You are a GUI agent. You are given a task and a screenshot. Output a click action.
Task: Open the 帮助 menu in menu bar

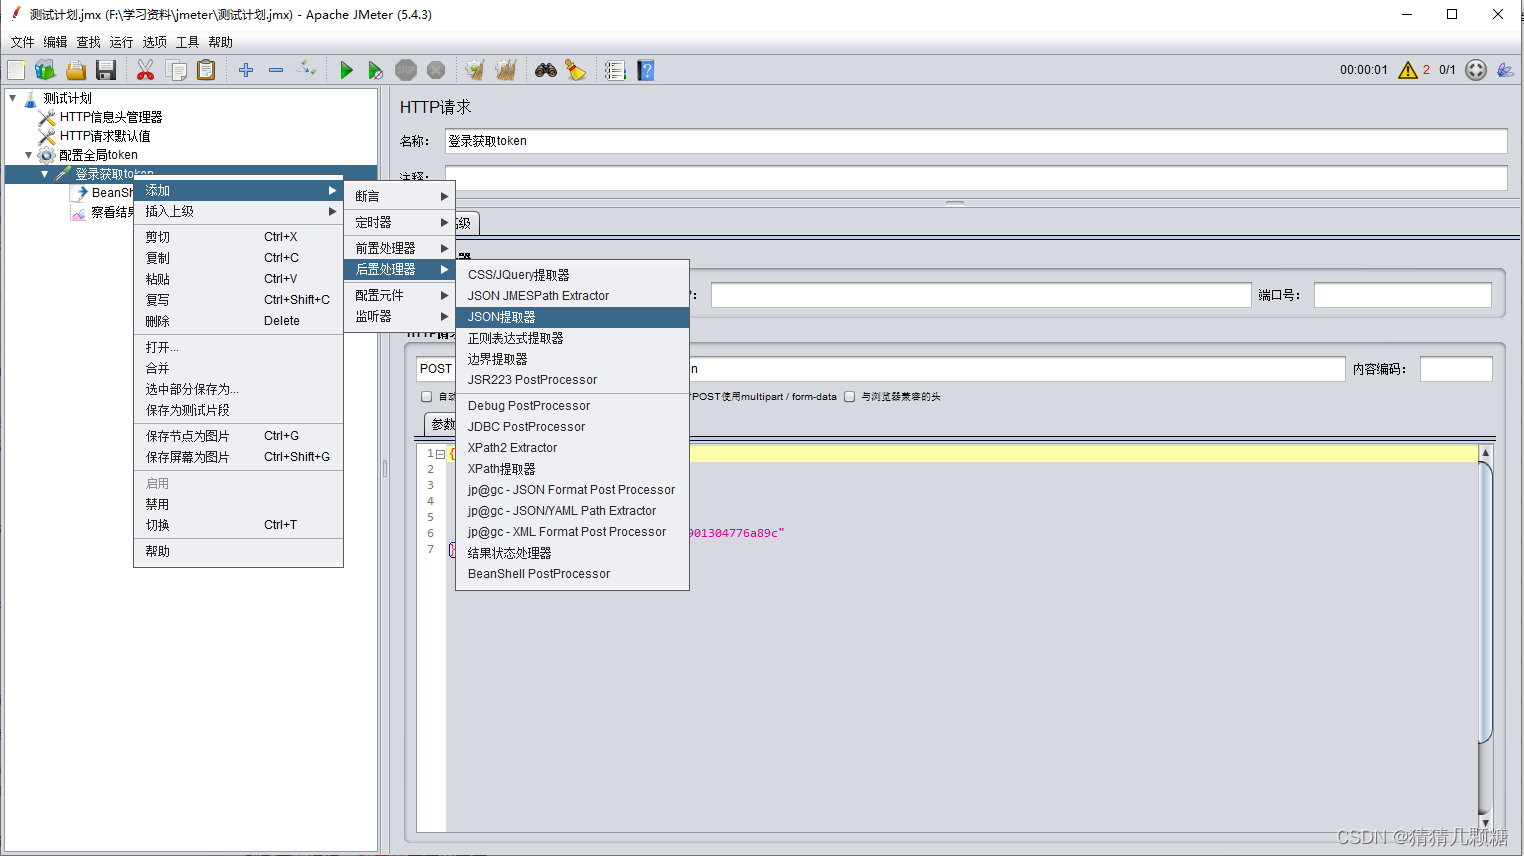pyautogui.click(x=220, y=42)
